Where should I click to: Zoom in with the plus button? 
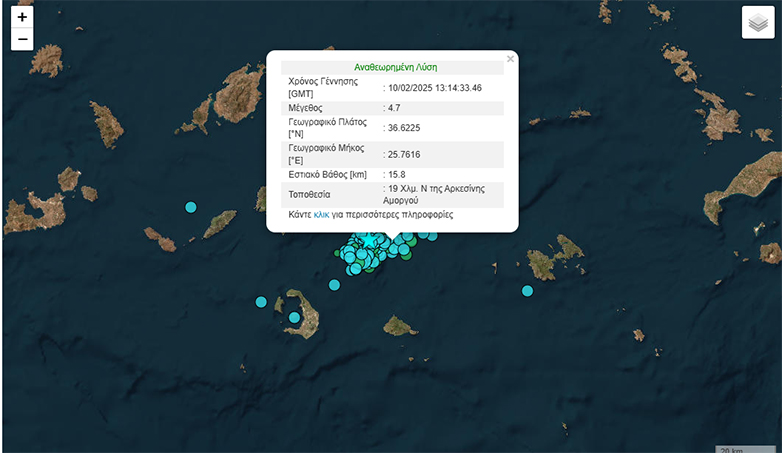(22, 17)
